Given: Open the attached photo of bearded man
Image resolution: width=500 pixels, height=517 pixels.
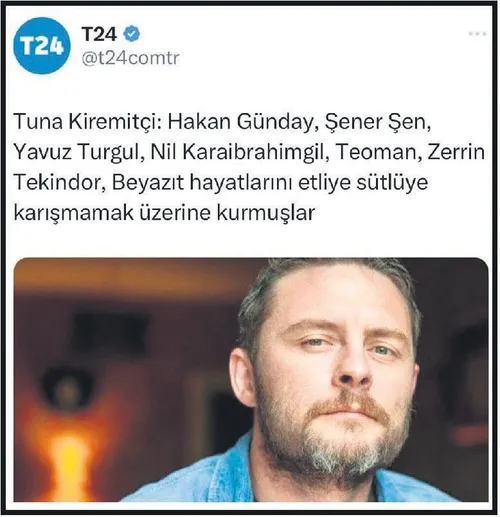Looking at the screenshot, I should tap(251, 379).
